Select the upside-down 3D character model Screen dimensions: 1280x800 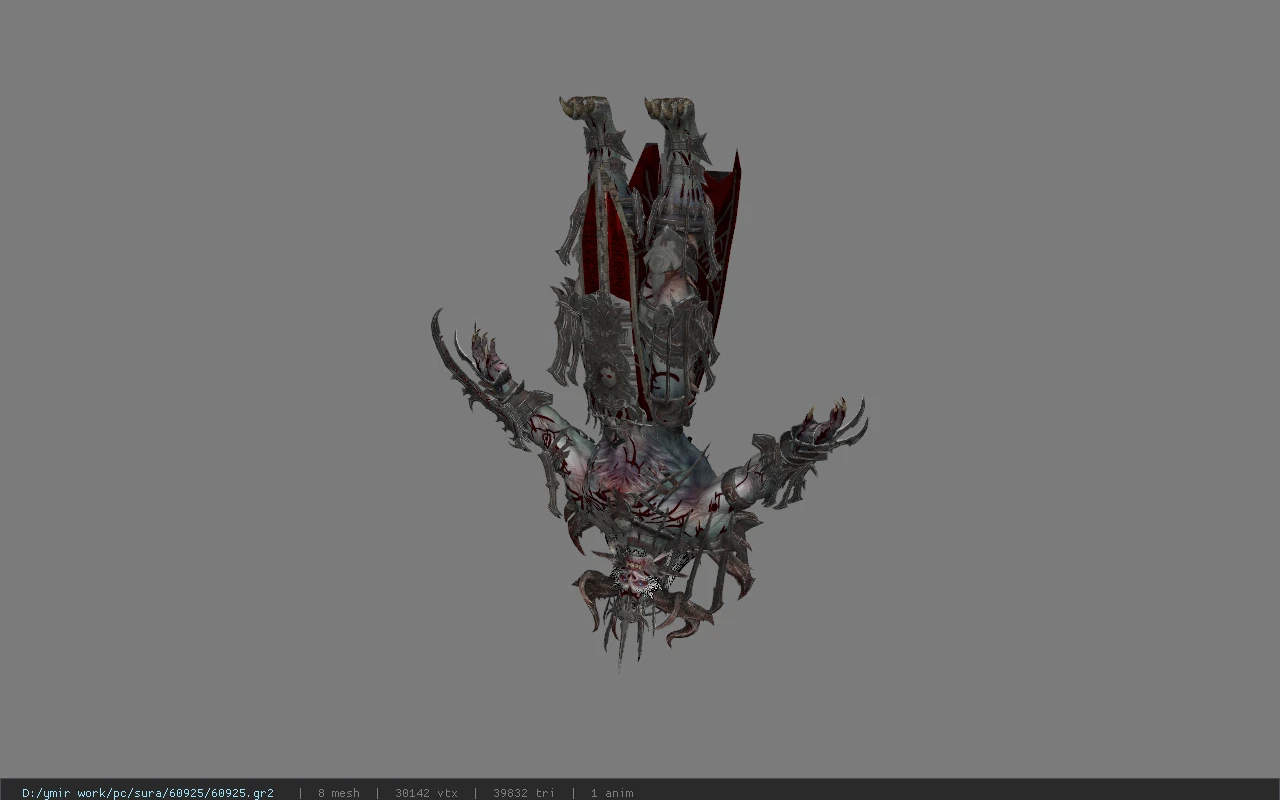[648, 385]
